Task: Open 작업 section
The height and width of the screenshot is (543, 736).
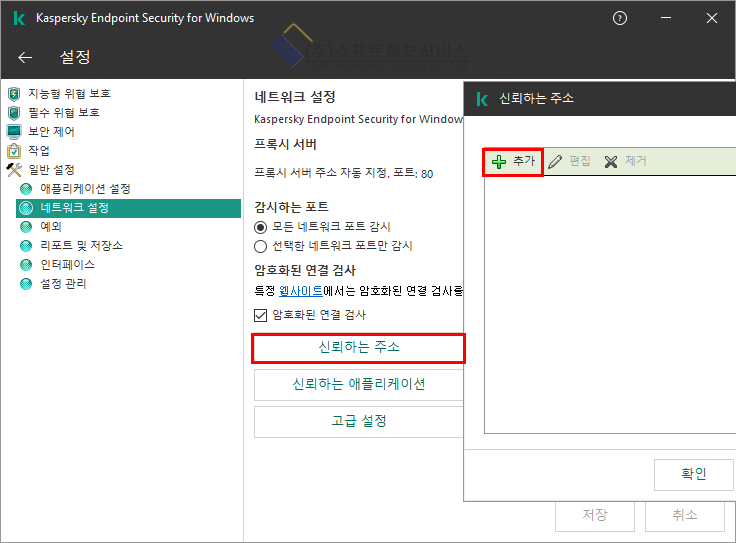Action: click(39, 151)
